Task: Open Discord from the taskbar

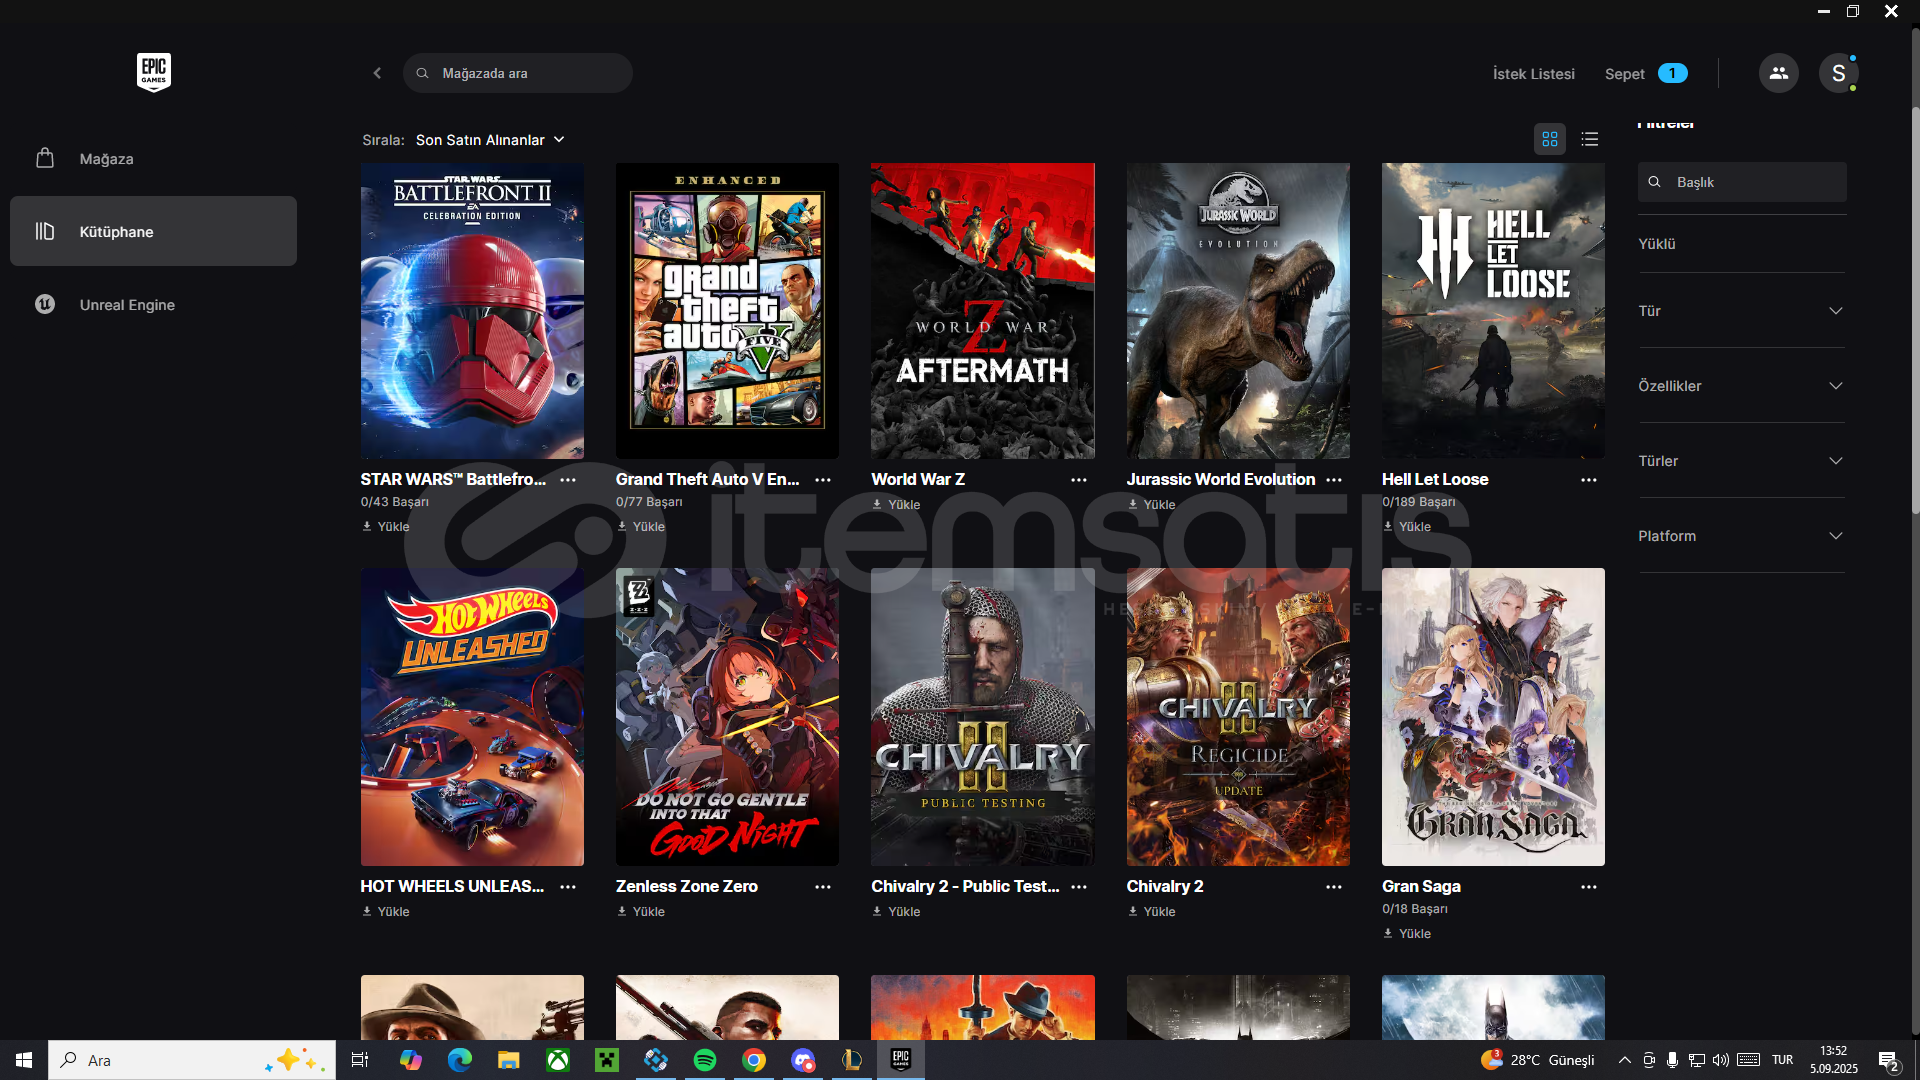Action: tap(803, 1060)
